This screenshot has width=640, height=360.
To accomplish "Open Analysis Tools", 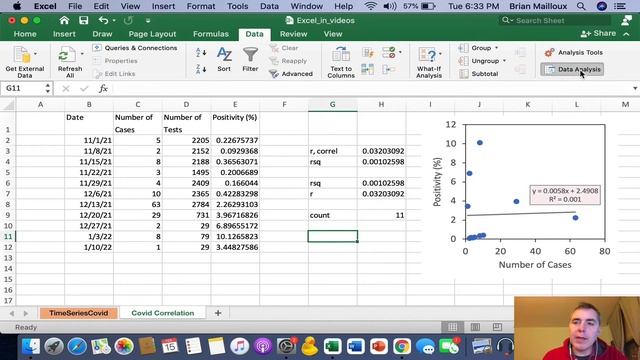I will click(x=573, y=52).
